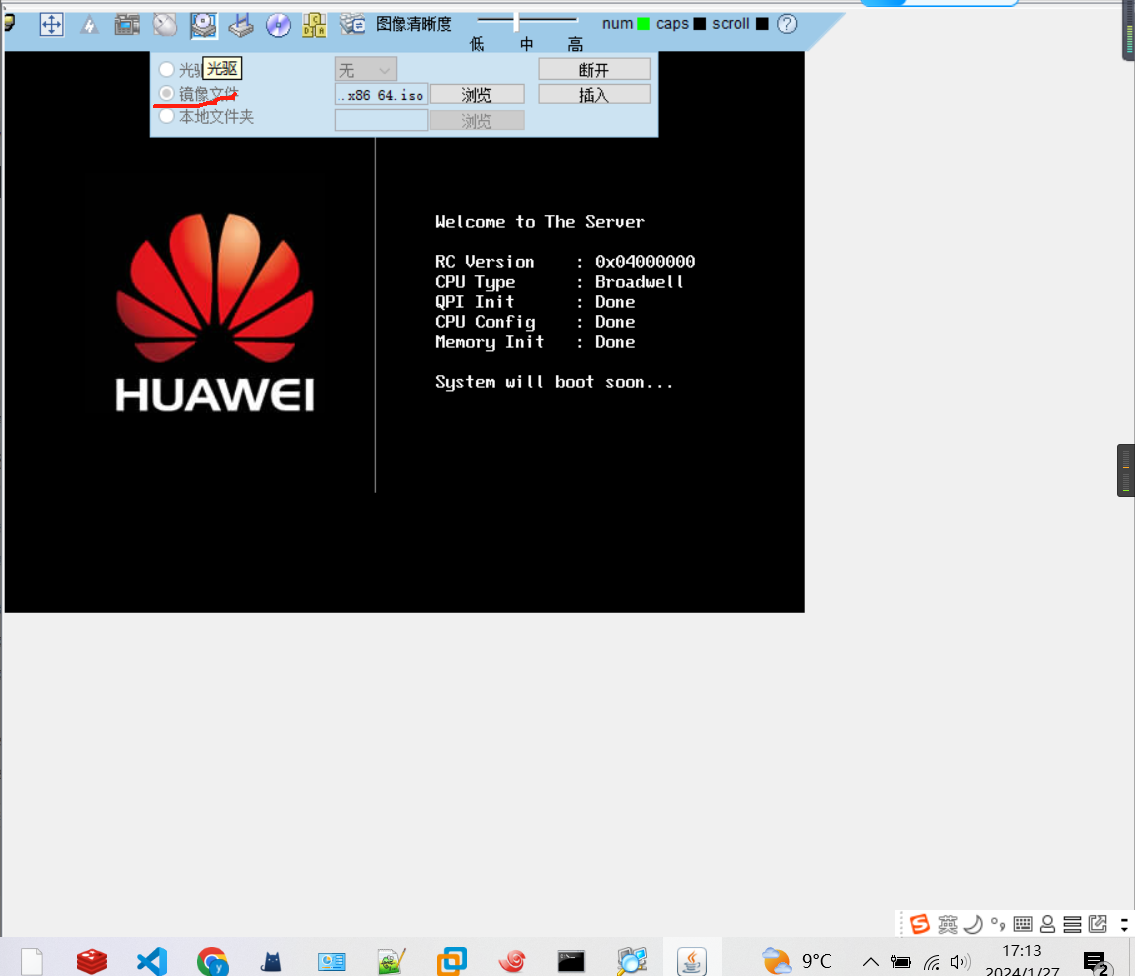Click the volume speaker tray icon

point(960,962)
